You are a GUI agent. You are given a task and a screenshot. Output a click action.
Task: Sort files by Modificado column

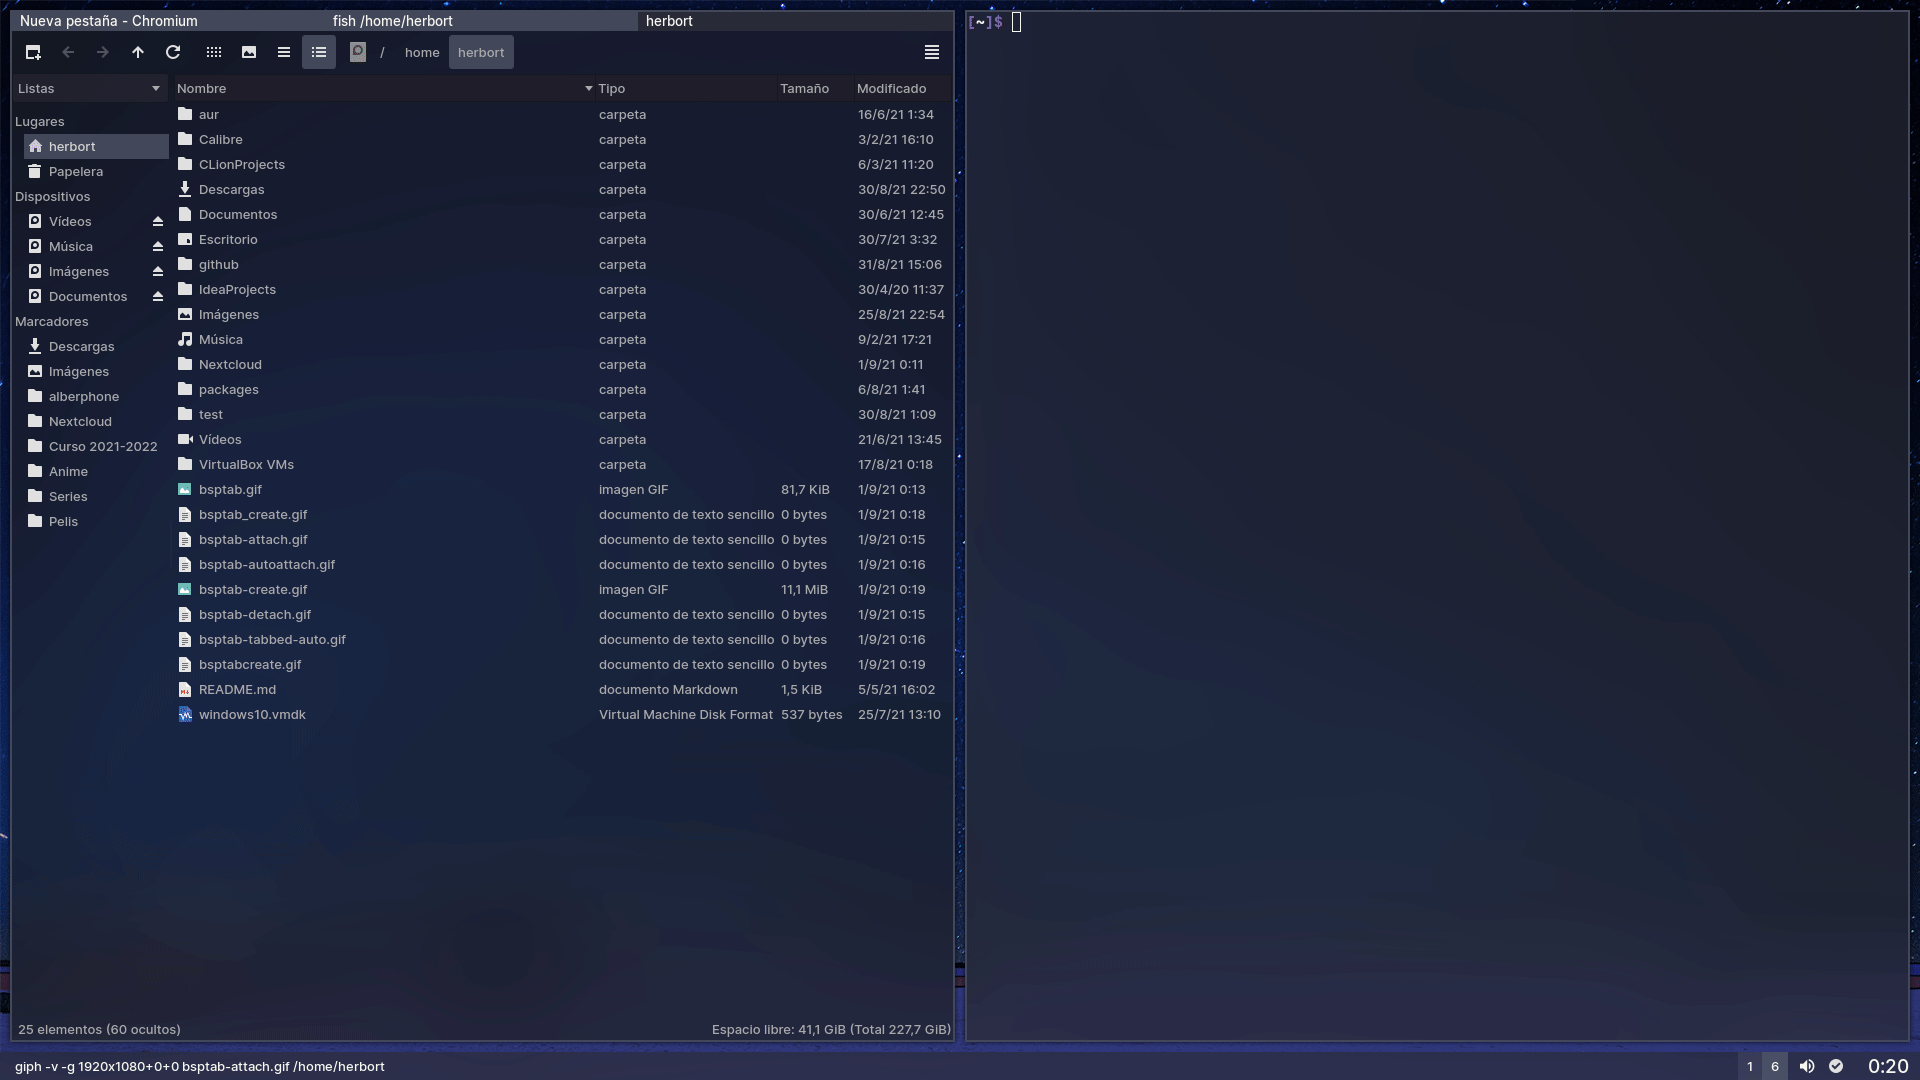coord(891,88)
